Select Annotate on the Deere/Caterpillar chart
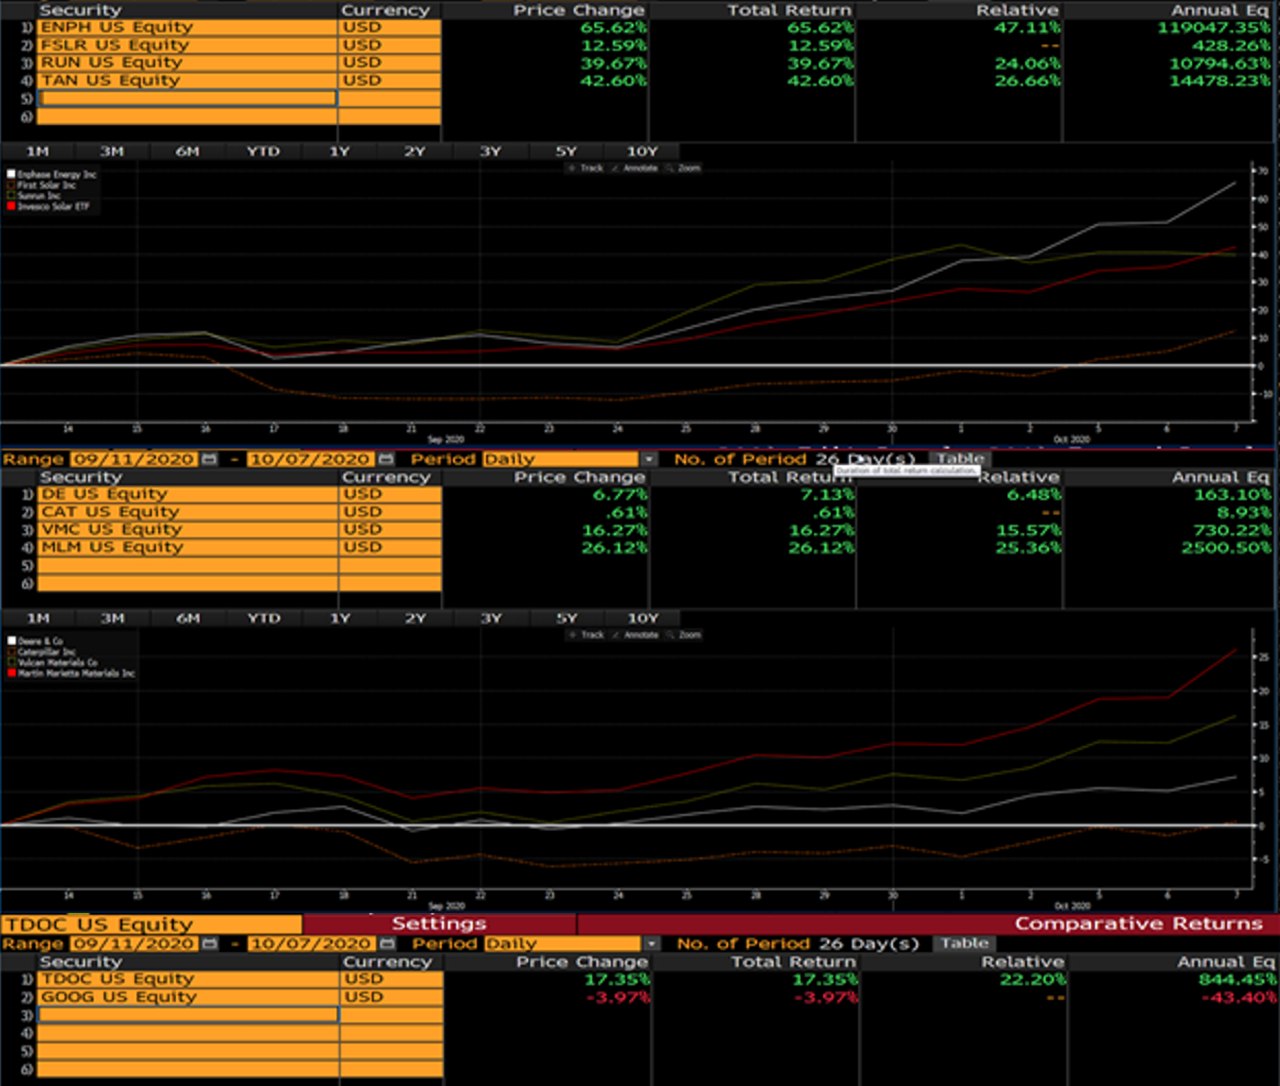The height and width of the screenshot is (1086, 1280). coord(634,635)
